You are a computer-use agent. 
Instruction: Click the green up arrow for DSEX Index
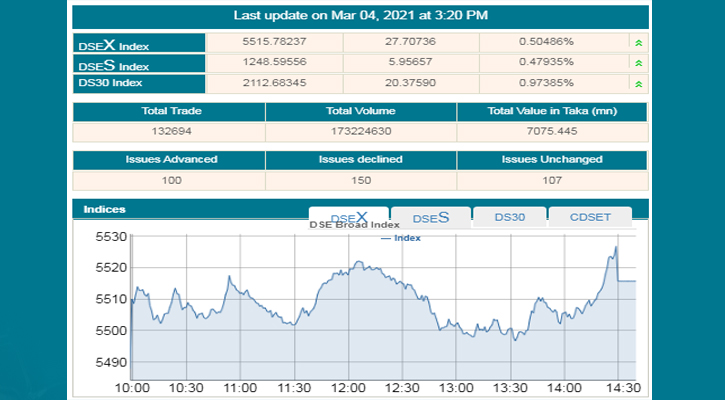pyautogui.click(x=637, y=42)
